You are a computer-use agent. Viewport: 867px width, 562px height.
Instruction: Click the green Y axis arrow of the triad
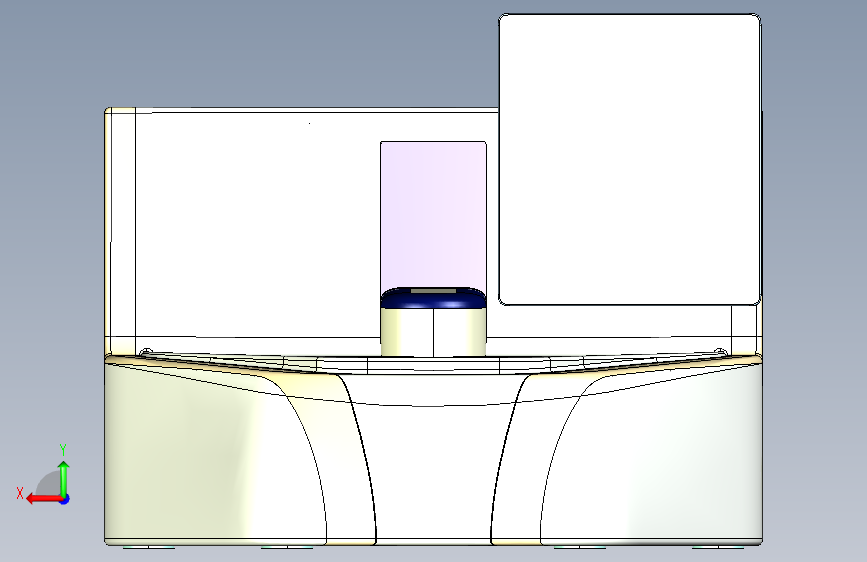pos(64,479)
